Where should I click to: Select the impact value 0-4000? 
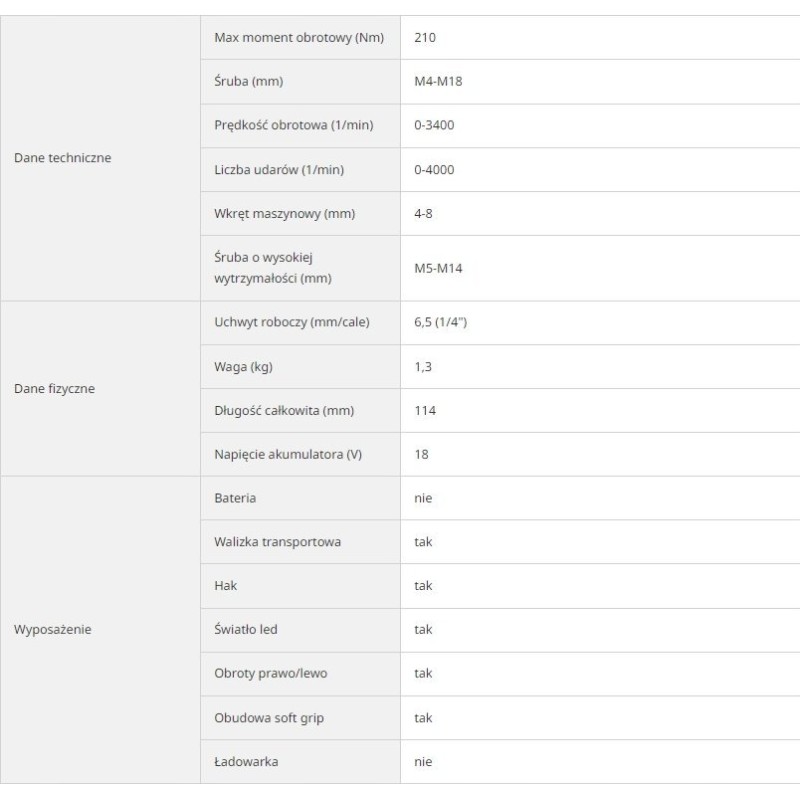tap(434, 170)
